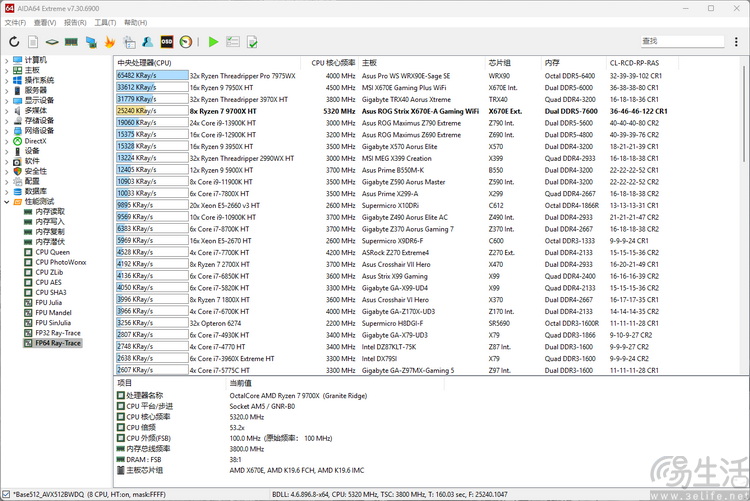Select FP64 Ray-Trace benchmark
This screenshot has height=501, width=750.
click(58, 343)
